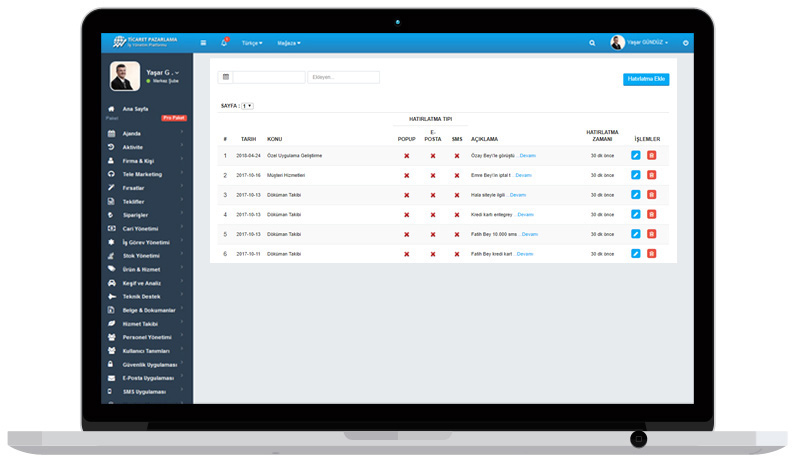Toggle SMS mark for Müşteri Hizmetleri row
Viewport: 800px width, 463px height.
[457, 176]
